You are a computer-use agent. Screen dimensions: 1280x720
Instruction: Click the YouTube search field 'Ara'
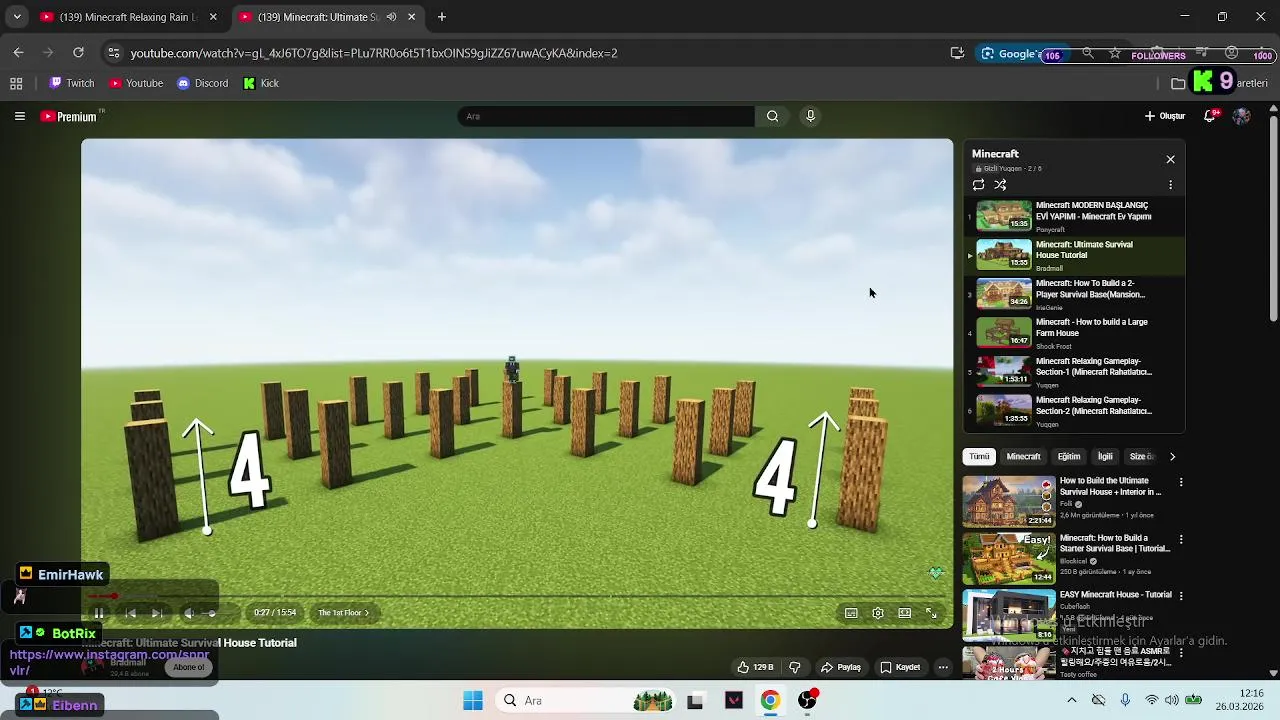point(606,116)
